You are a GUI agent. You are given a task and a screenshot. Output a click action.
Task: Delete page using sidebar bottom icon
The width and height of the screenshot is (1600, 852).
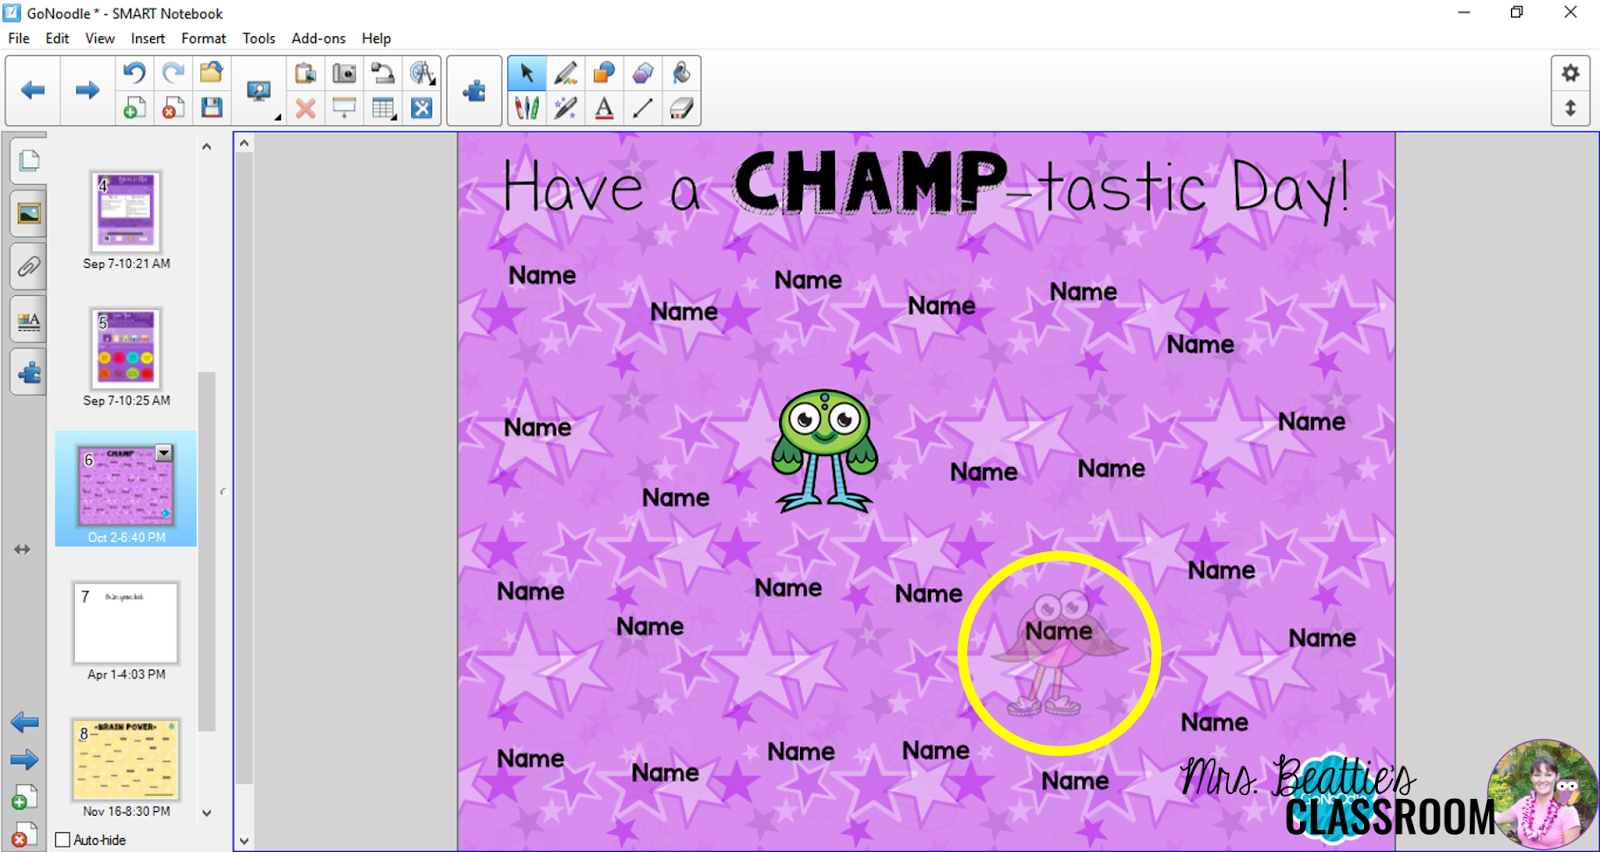pos(24,835)
